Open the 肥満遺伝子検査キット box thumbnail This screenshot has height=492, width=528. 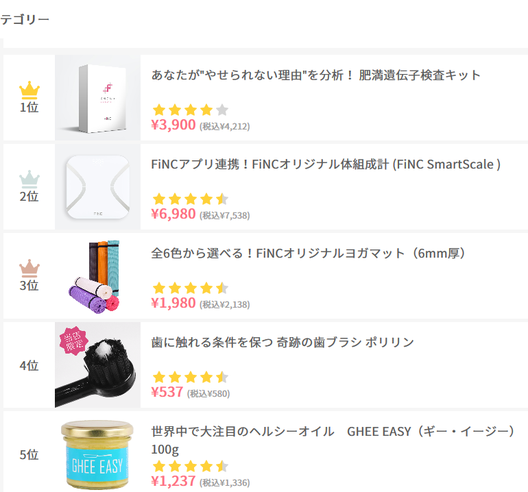click(98, 98)
